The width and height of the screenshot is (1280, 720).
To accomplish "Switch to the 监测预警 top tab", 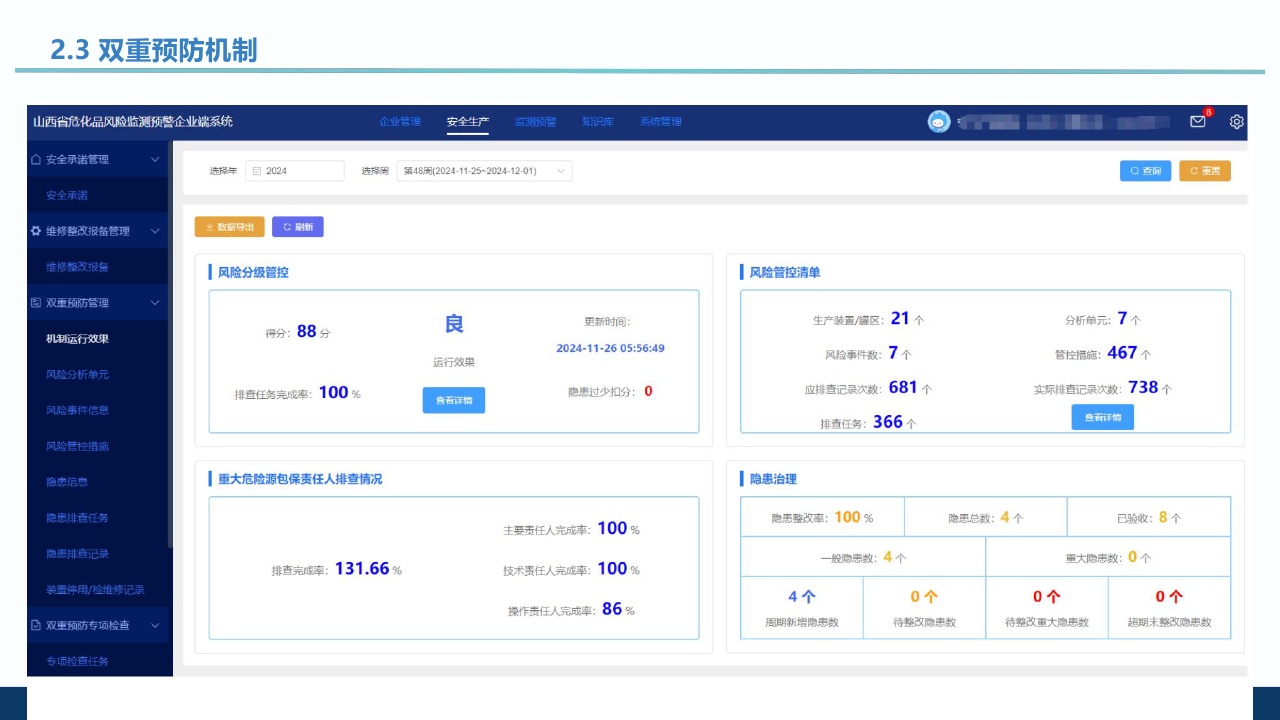I will (535, 122).
